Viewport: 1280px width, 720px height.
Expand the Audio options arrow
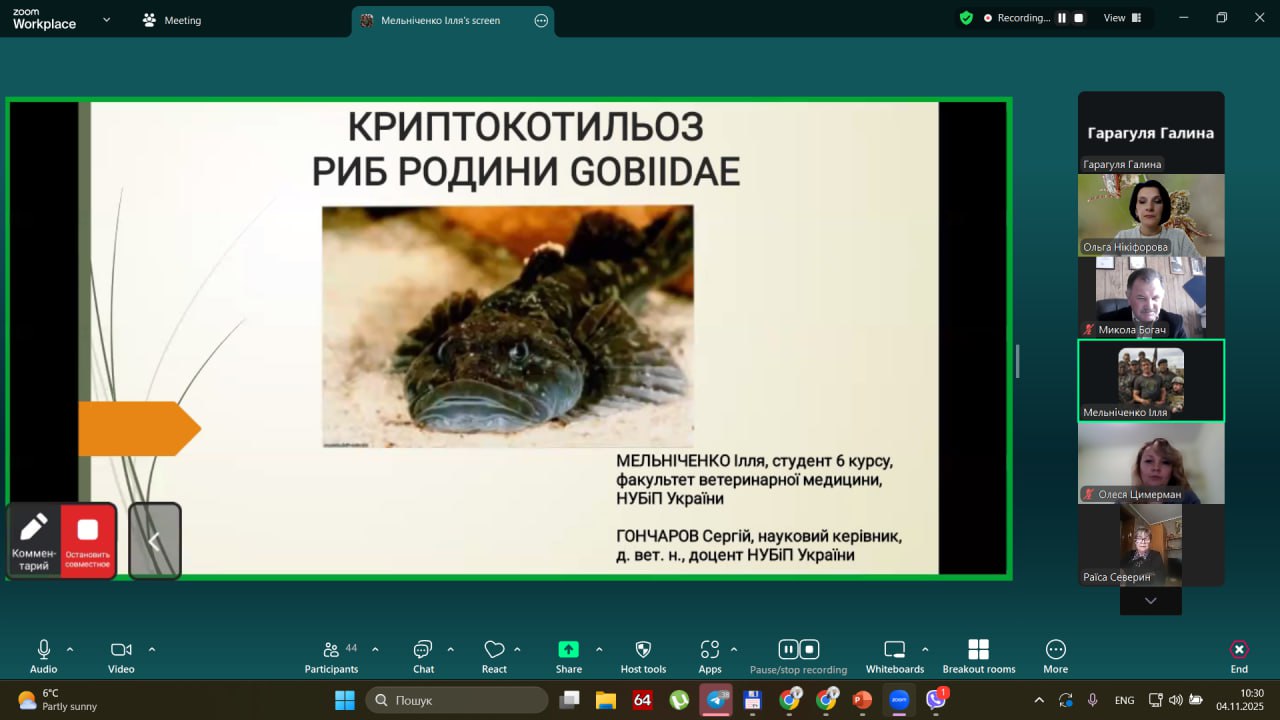tap(70, 649)
